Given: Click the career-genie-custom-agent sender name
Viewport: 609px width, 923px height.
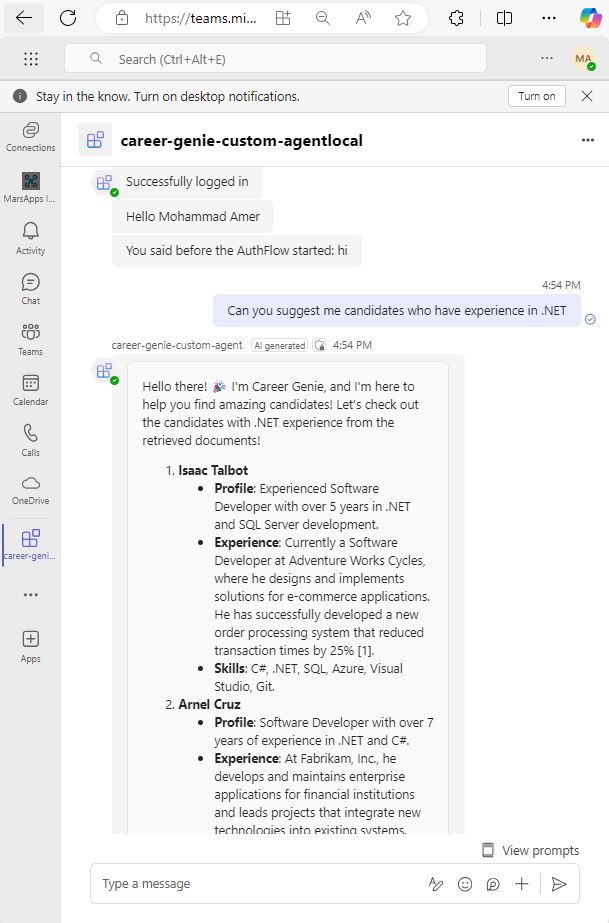Looking at the screenshot, I should pyautogui.click(x=177, y=346).
